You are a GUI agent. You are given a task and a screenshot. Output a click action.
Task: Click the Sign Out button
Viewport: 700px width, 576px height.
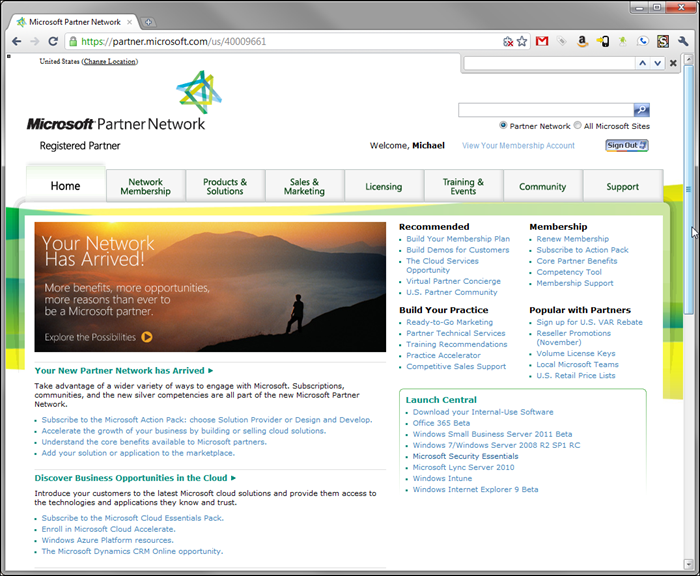(627, 146)
